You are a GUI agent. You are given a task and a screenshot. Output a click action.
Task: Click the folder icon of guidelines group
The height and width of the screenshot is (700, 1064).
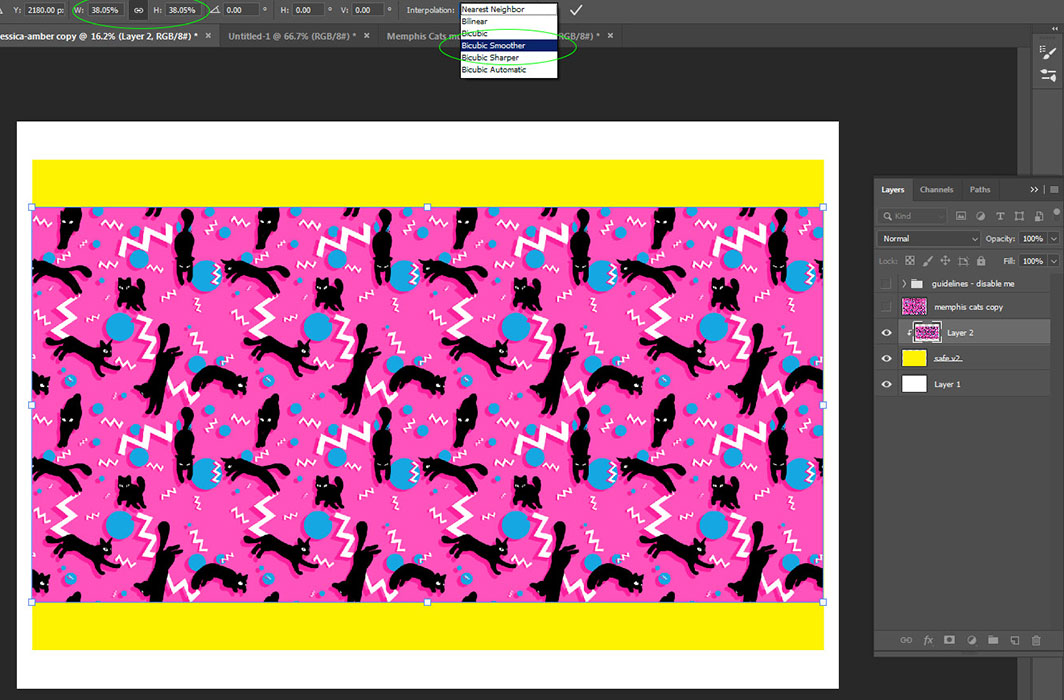point(917,284)
